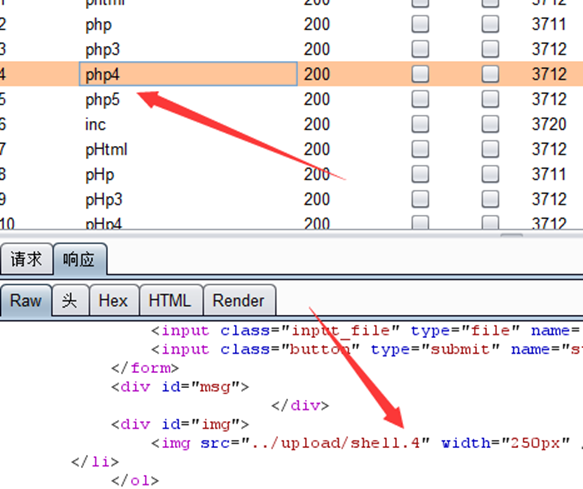This screenshot has height=489, width=583.
Task: Tick right checkbox in the inc row
Action: 490,124
